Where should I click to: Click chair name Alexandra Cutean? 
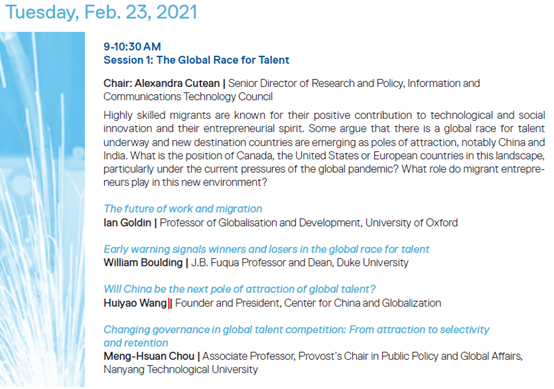pyautogui.click(x=177, y=83)
